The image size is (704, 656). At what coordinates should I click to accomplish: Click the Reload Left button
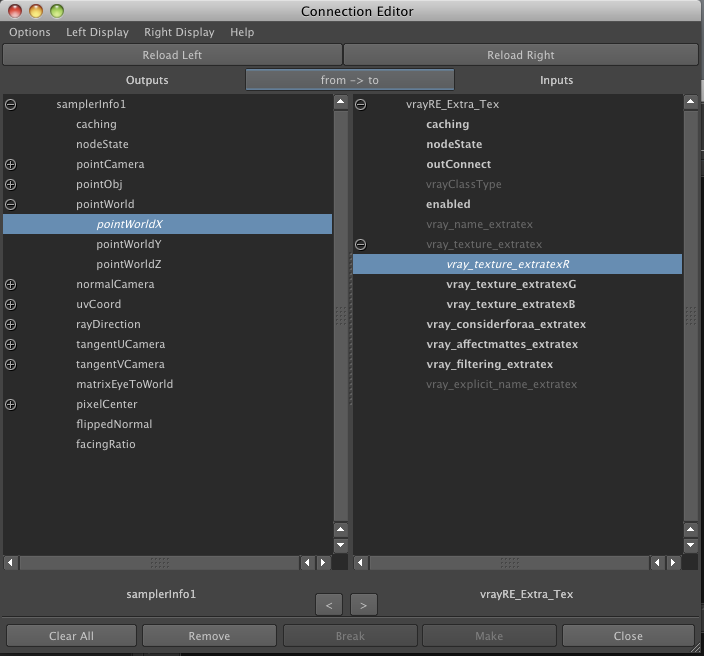172,55
